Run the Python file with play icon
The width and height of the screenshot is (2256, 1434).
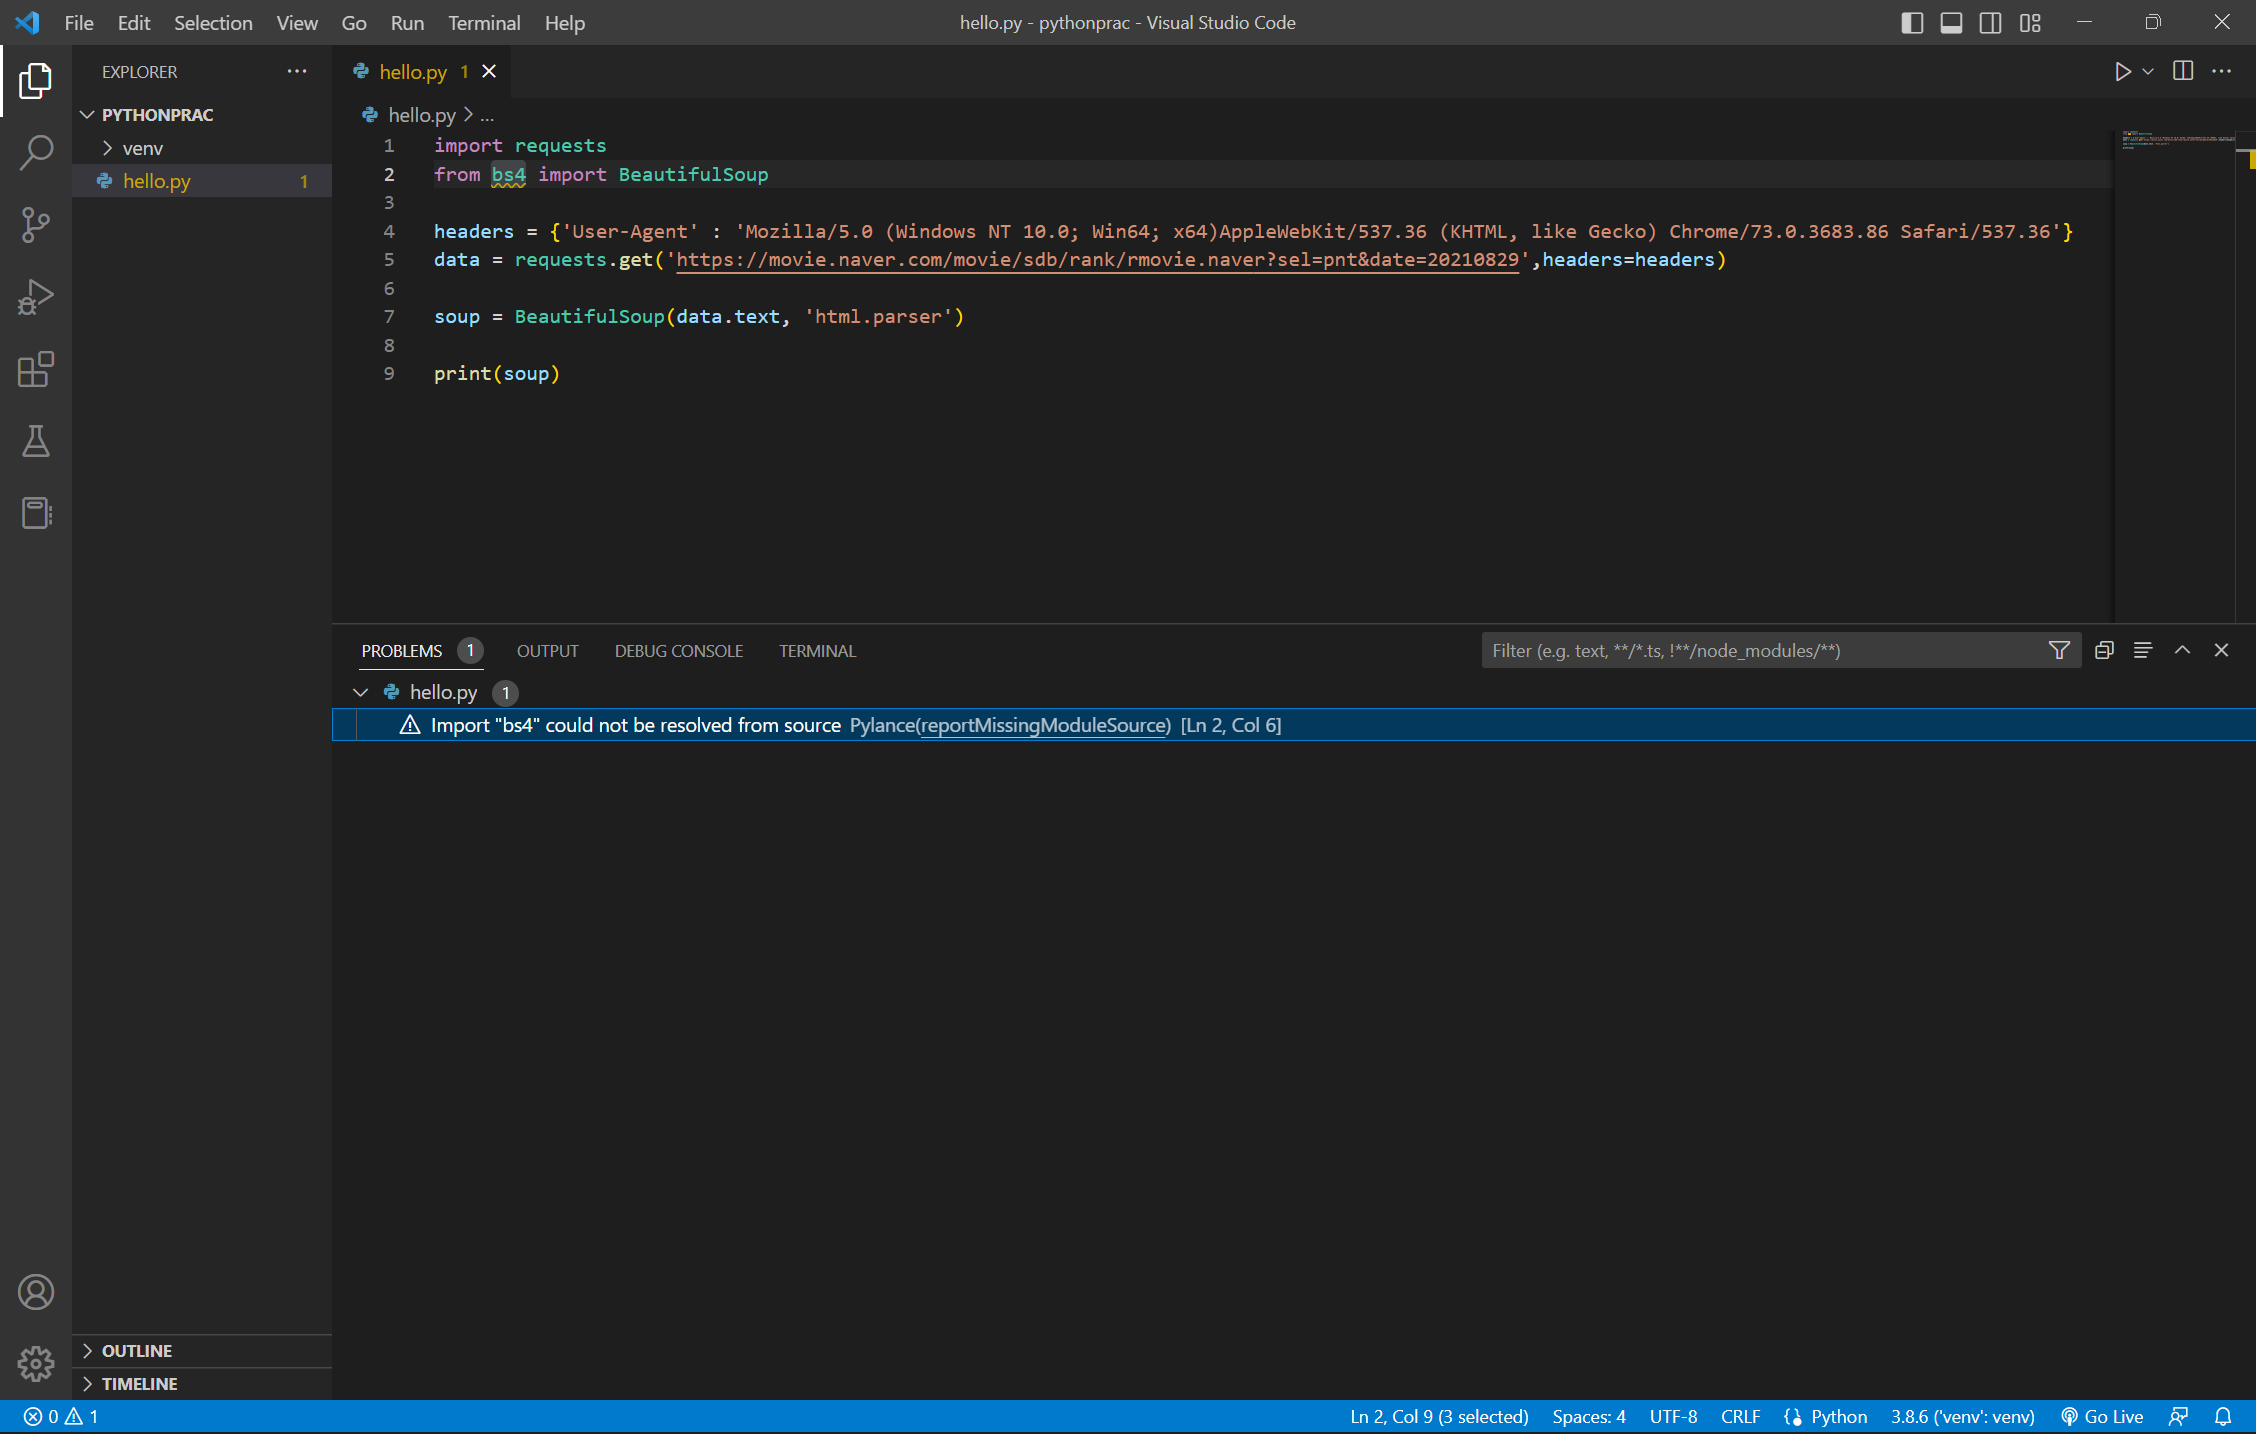(2122, 72)
